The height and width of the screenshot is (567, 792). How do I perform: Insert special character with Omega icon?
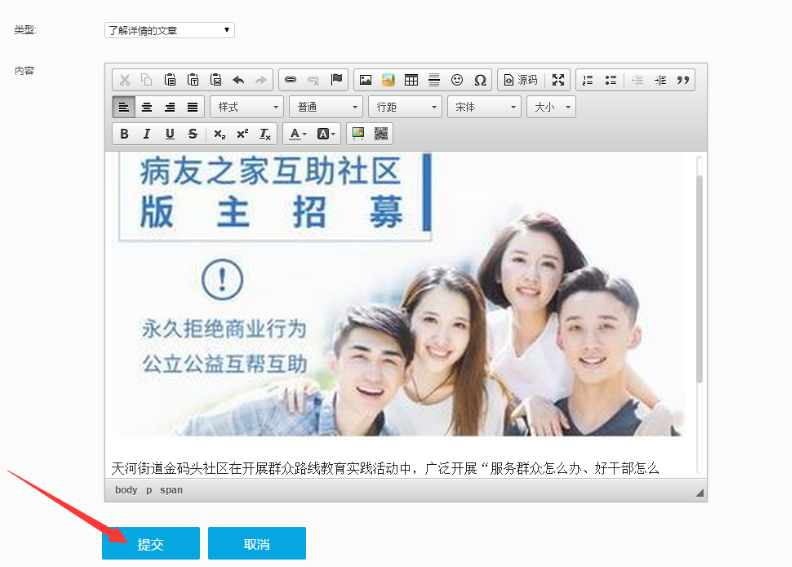tap(480, 80)
